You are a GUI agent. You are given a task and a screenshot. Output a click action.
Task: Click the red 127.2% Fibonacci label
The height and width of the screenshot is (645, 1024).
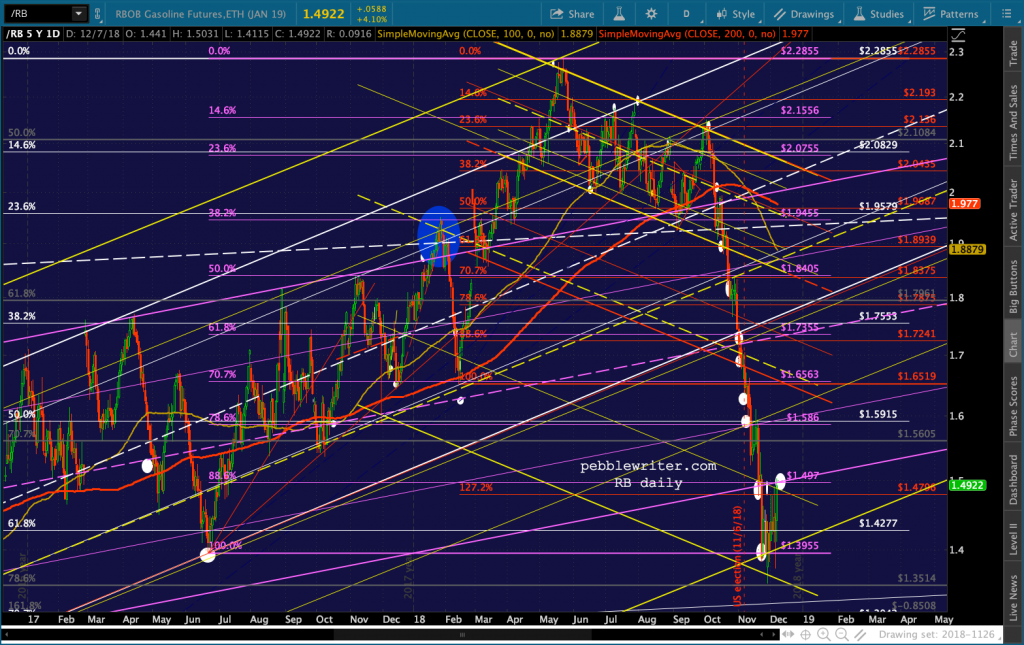476,487
